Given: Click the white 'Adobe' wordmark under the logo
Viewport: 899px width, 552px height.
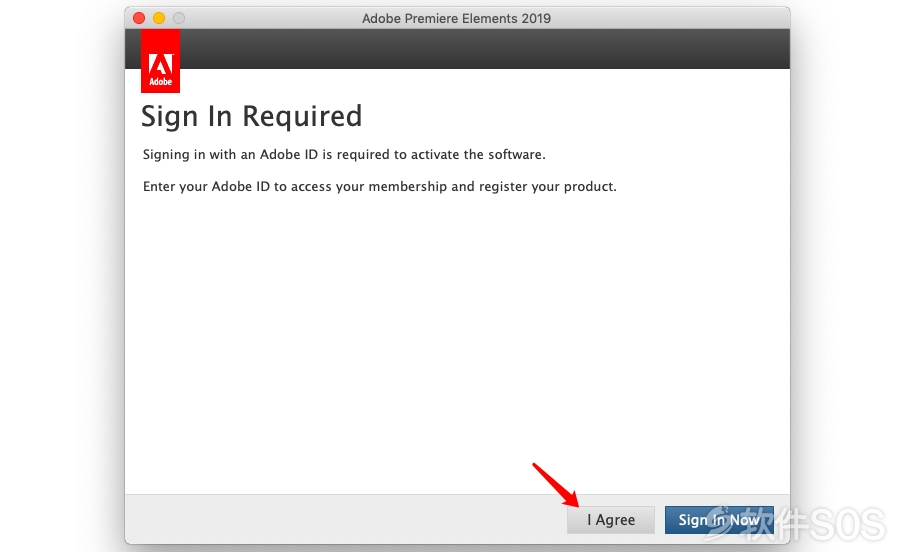Looking at the screenshot, I should click(161, 82).
